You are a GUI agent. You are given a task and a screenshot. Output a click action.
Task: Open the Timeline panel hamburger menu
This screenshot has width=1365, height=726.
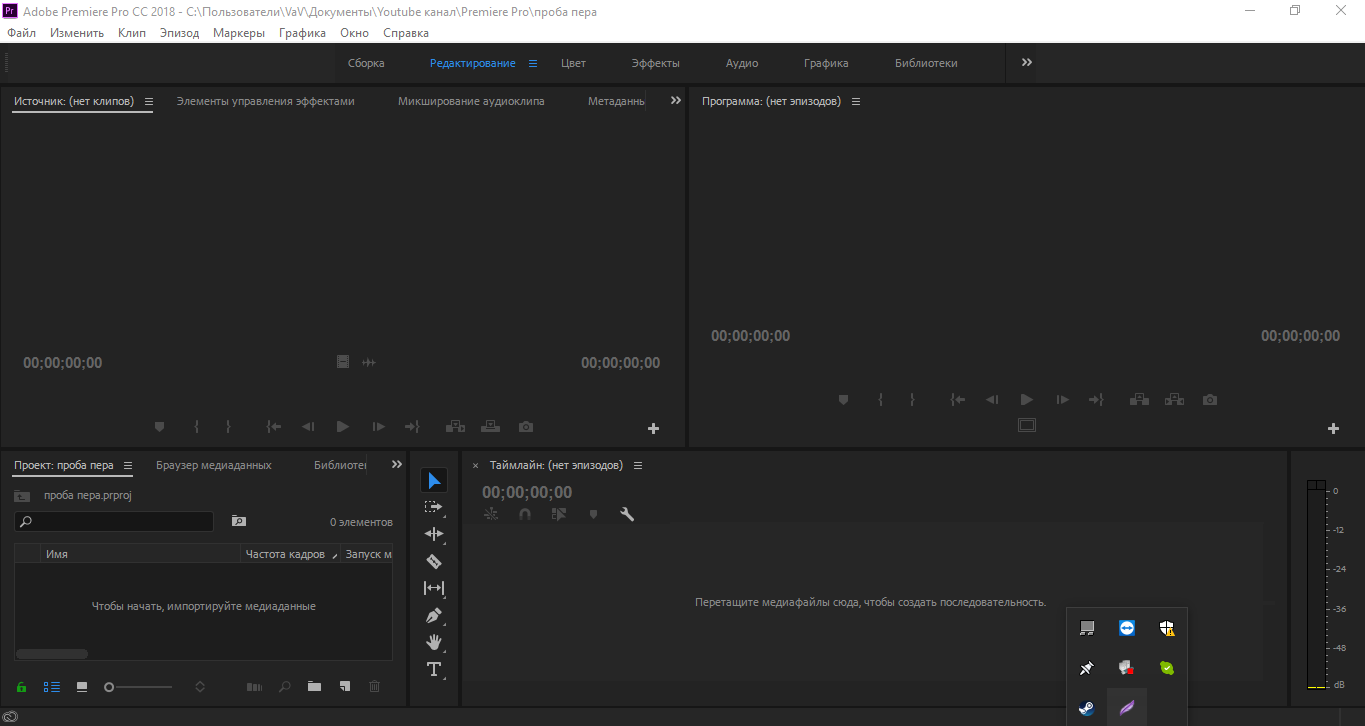point(638,465)
